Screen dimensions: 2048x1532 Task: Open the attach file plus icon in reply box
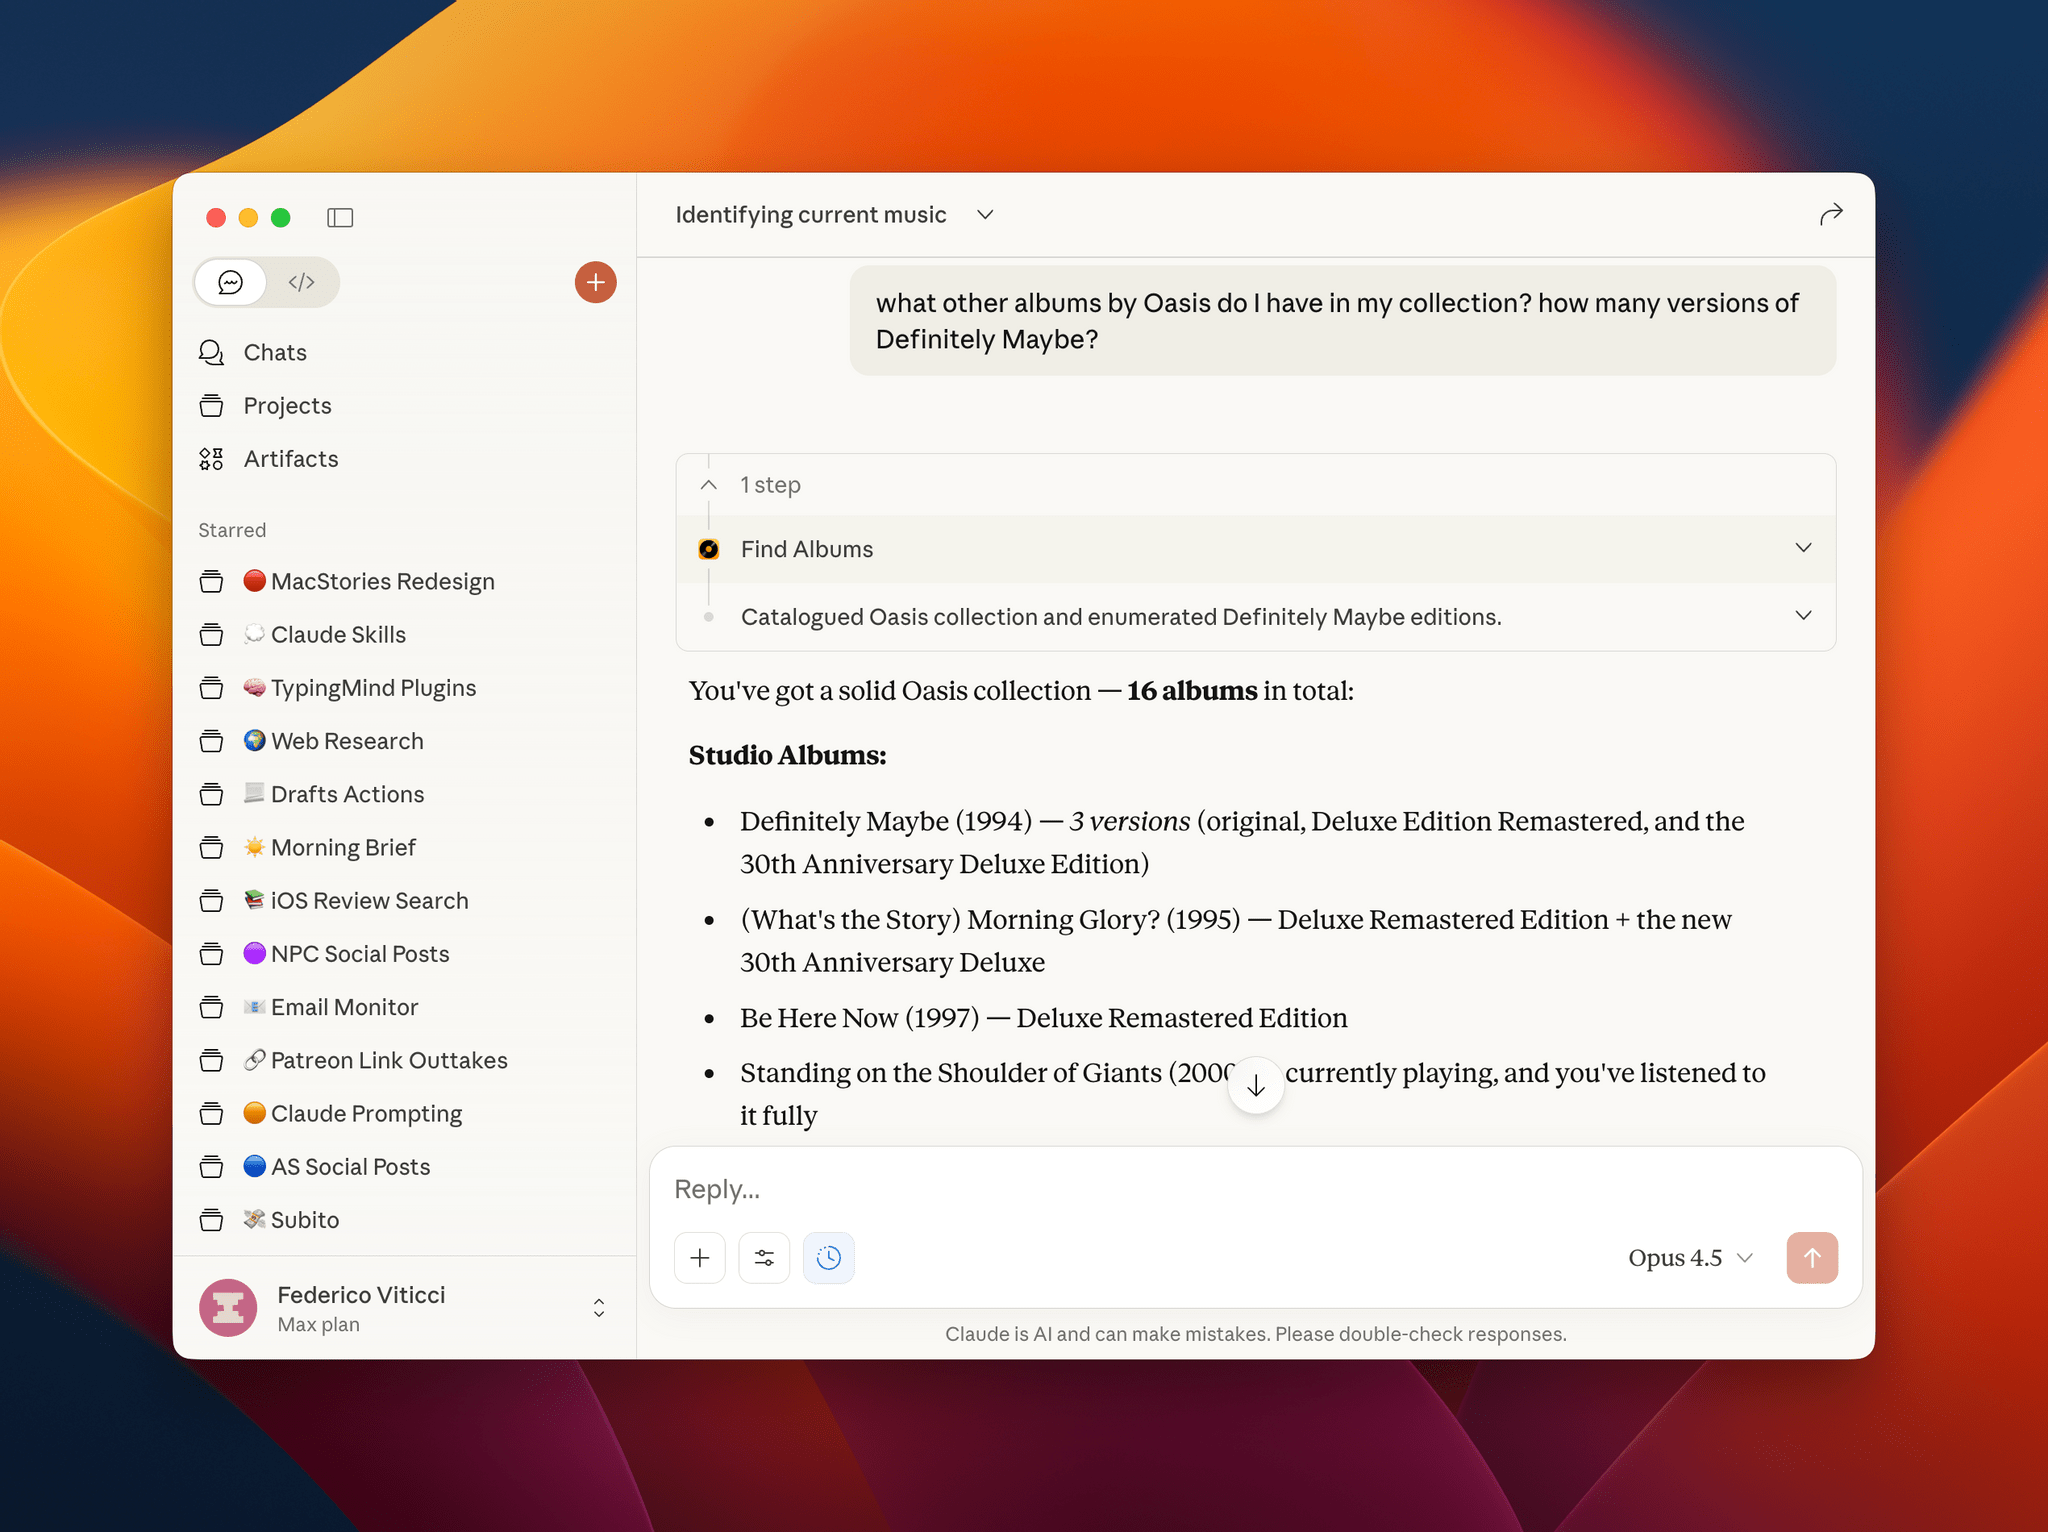point(699,1258)
